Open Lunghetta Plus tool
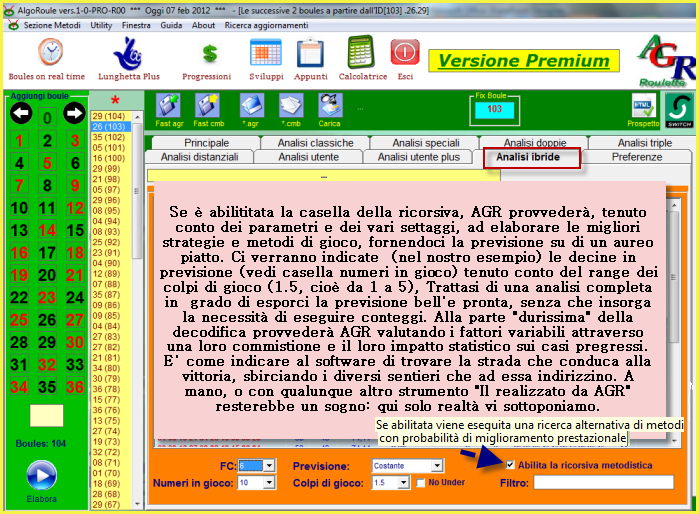Image resolution: width=699 pixels, height=514 pixels. click(127, 53)
